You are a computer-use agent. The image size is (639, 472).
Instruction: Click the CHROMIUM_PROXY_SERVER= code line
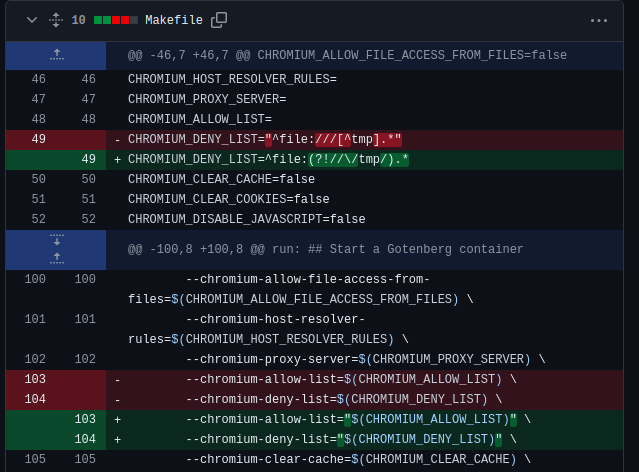coord(207,99)
